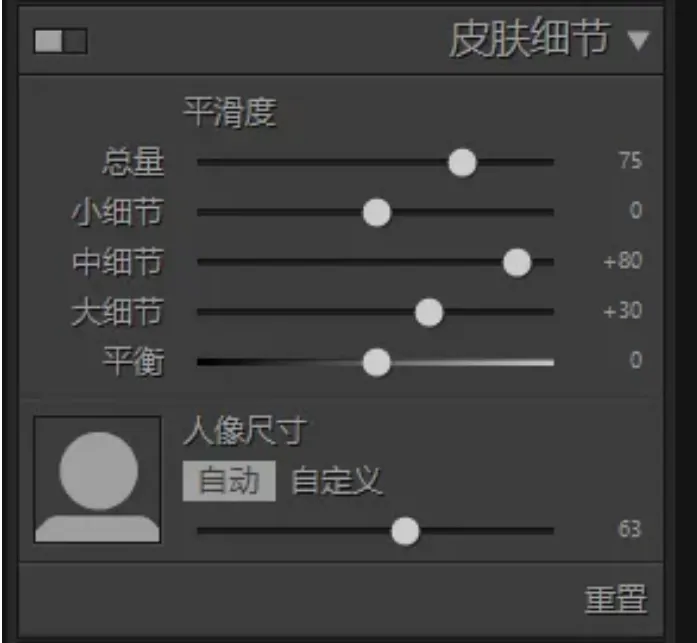Click the 中细节 value field +80
This screenshot has width=697, height=643.
click(x=623, y=260)
